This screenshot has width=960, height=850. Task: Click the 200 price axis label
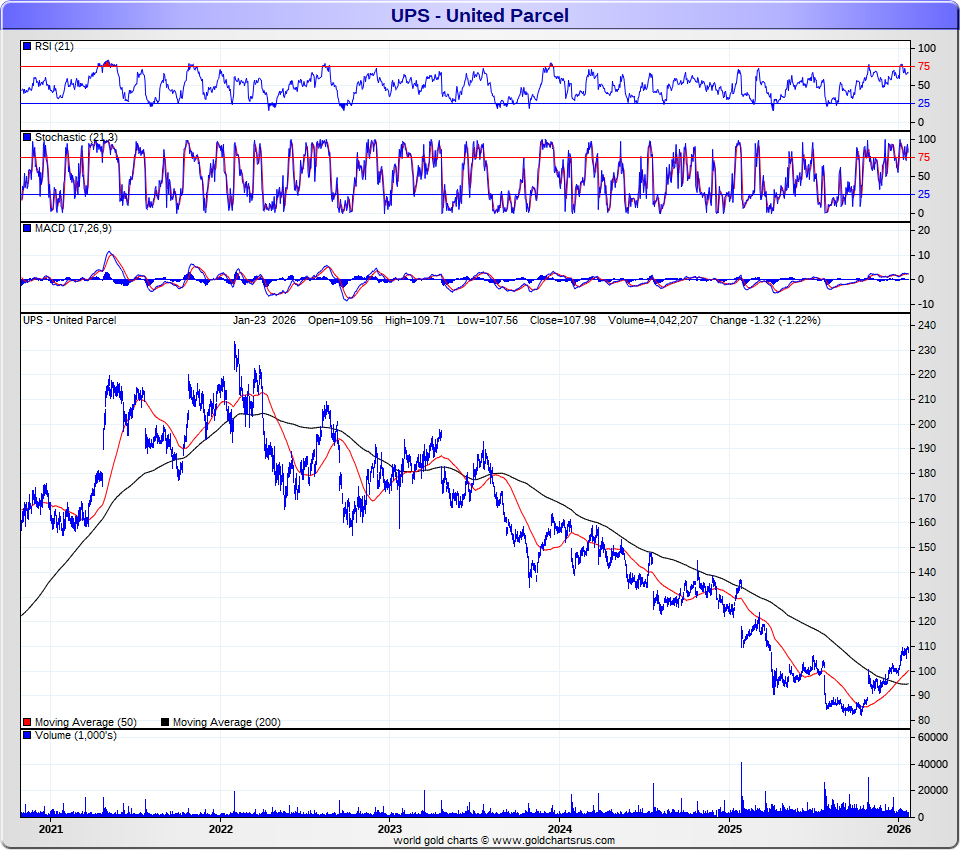[x=927, y=424]
